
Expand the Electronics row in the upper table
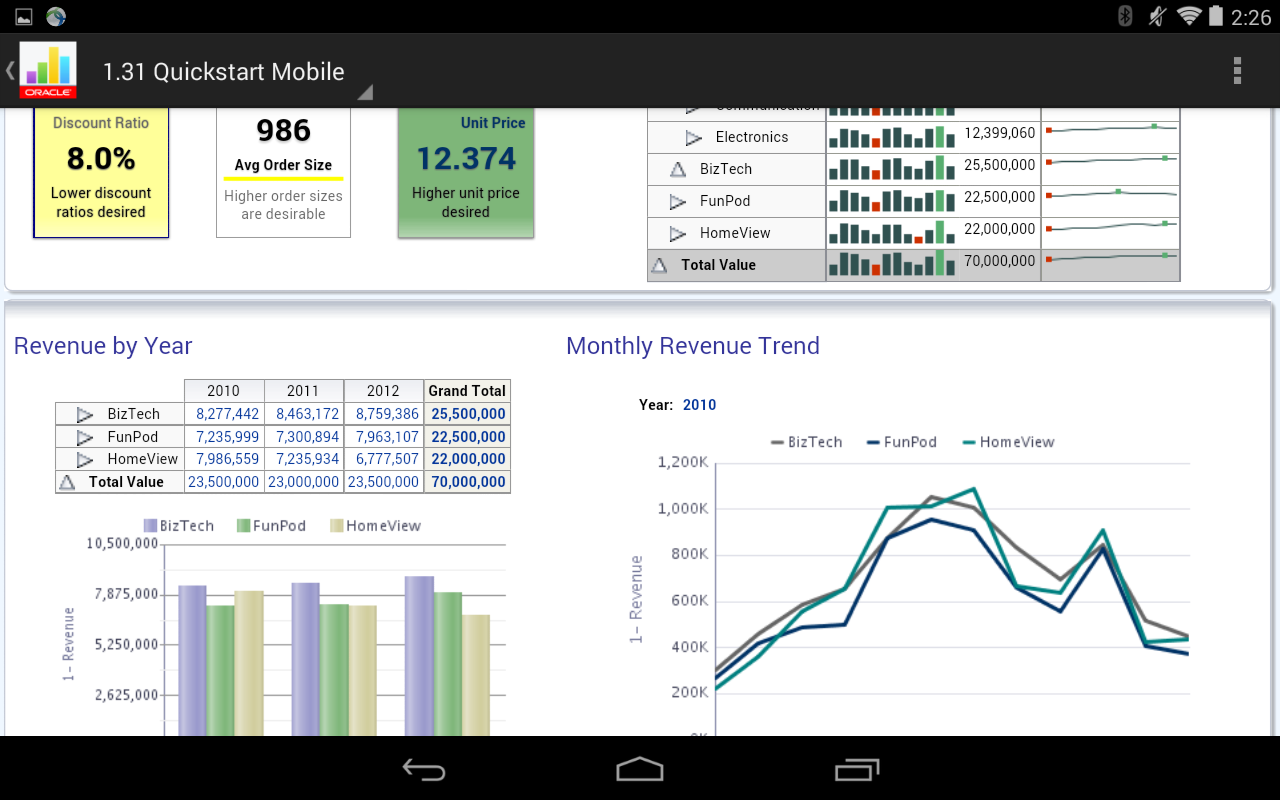694,138
